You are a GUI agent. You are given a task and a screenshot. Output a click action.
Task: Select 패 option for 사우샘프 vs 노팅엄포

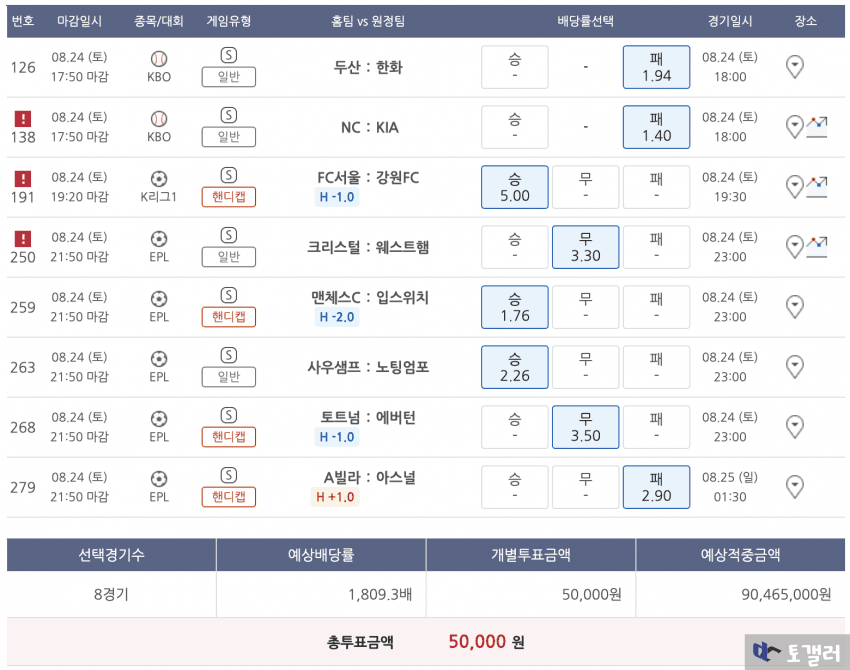[x=656, y=367]
